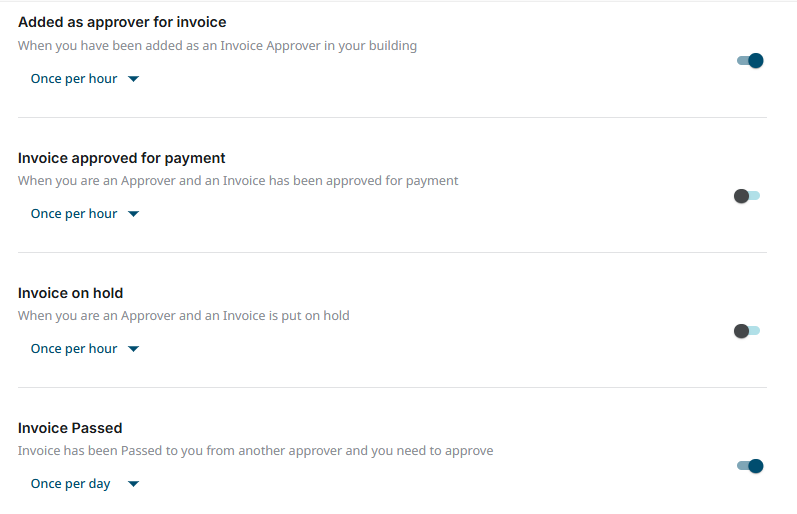Click the Added as approver for invoice heading
797x514 pixels.
pos(122,22)
